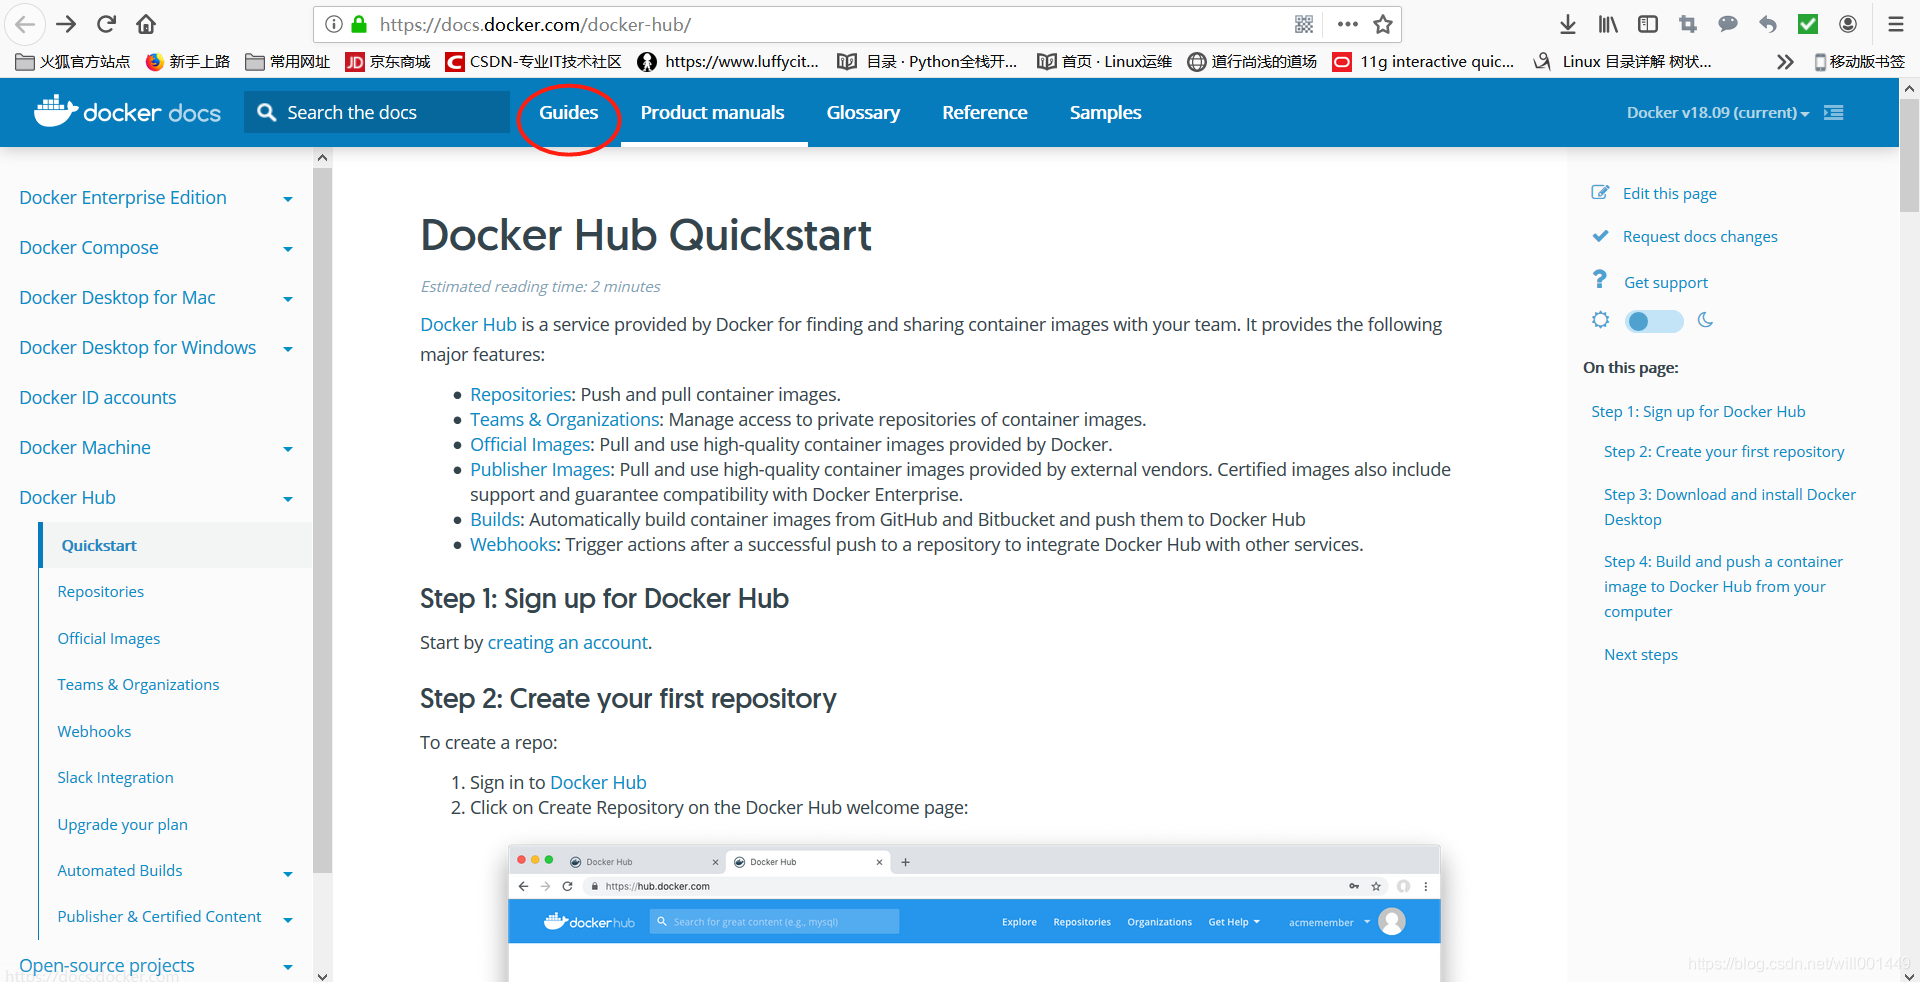
Task: Open the downloads arrow icon
Action: [1568, 24]
